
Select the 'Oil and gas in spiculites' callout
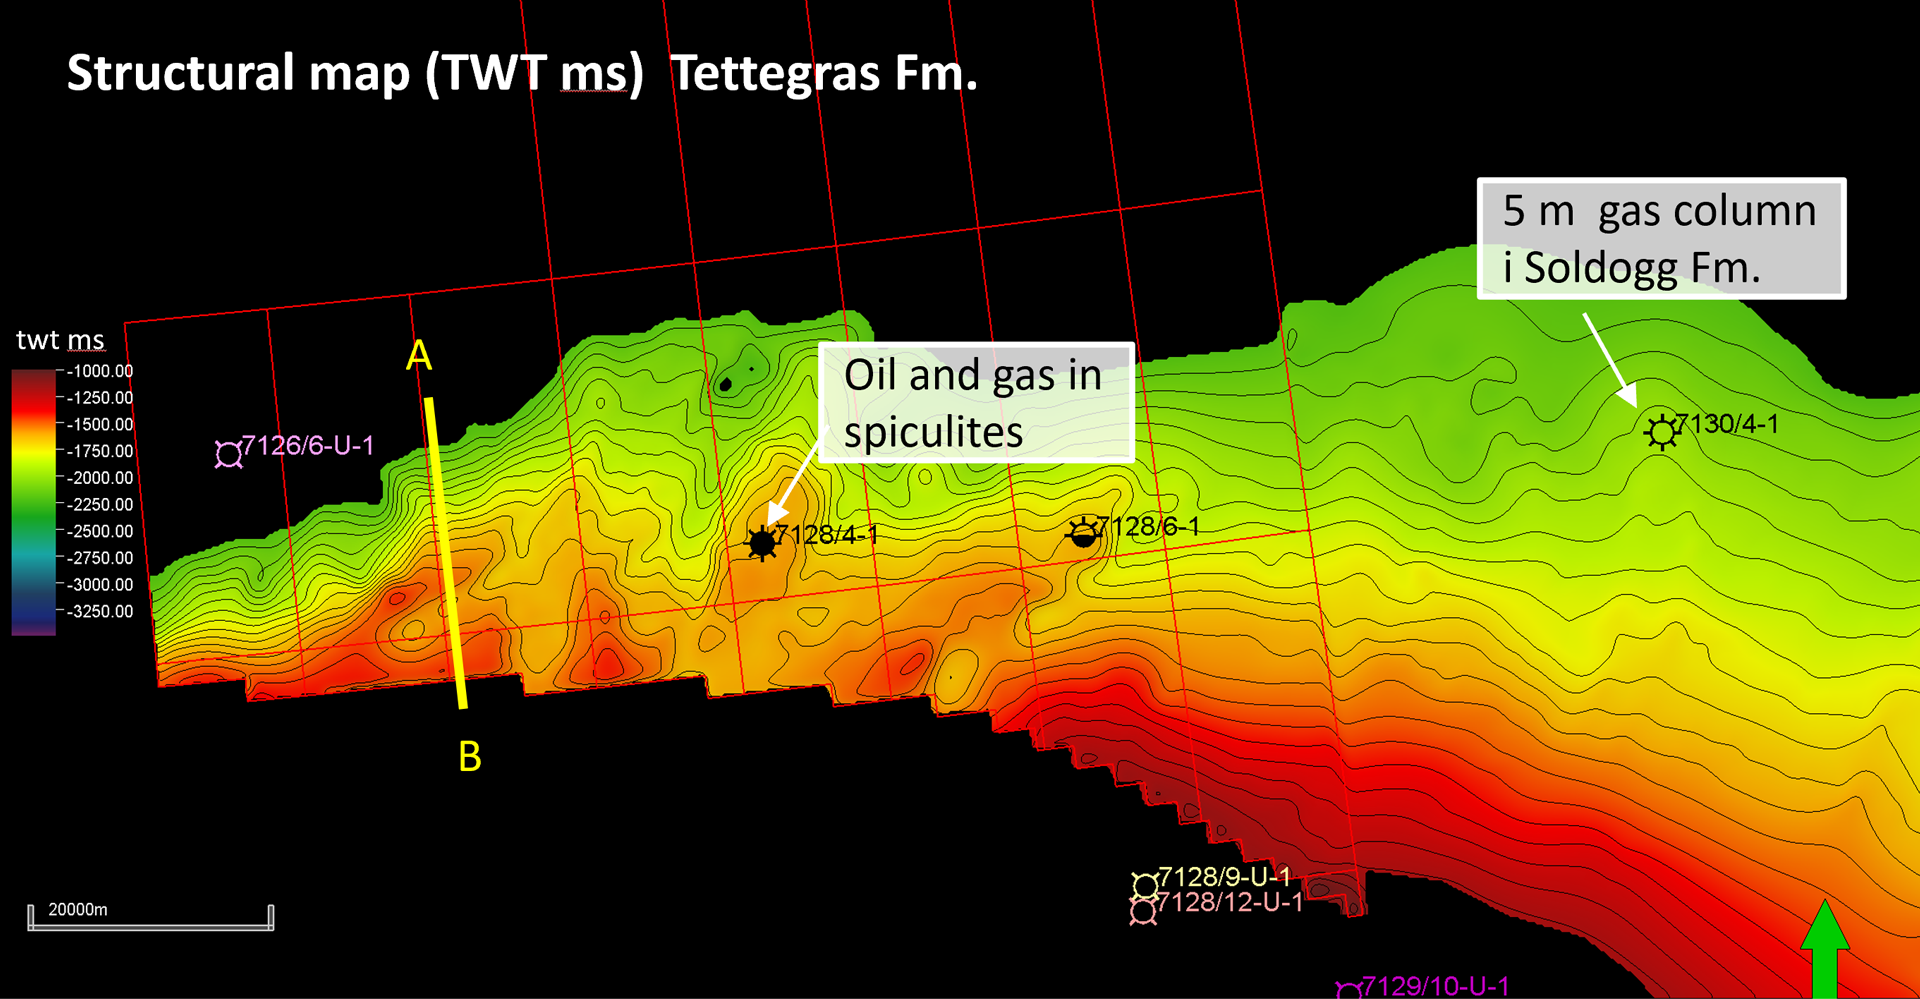(x=975, y=403)
